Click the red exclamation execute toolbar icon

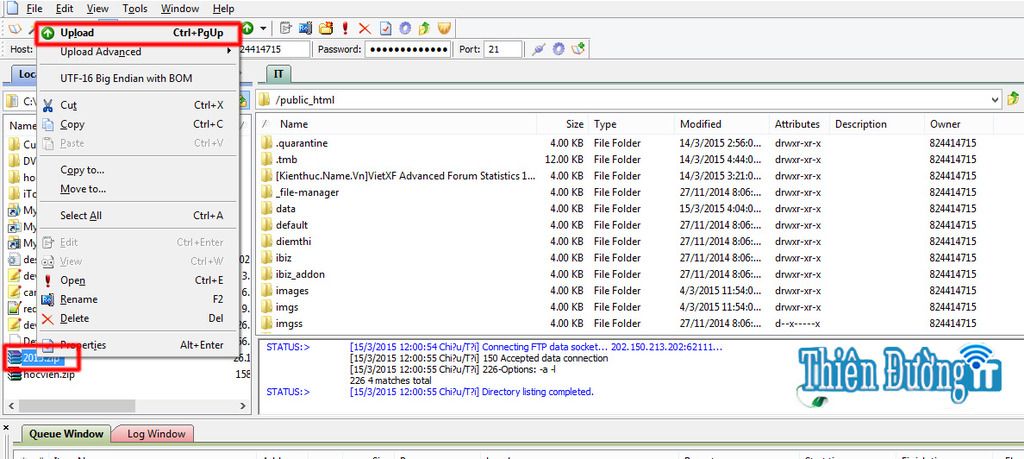pyautogui.click(x=345, y=28)
